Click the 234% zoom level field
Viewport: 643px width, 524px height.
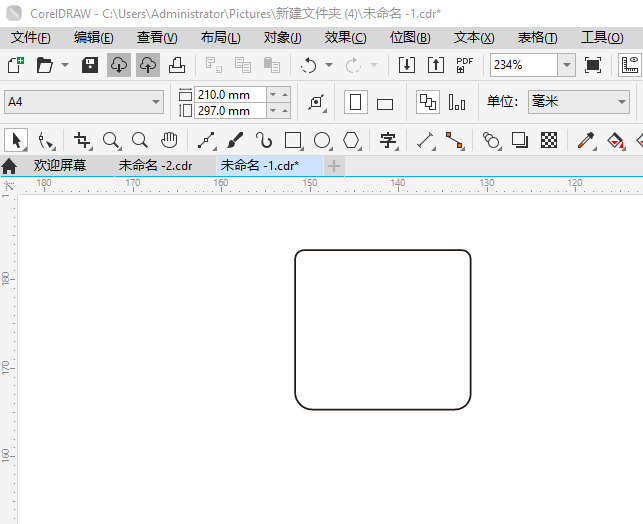point(524,65)
